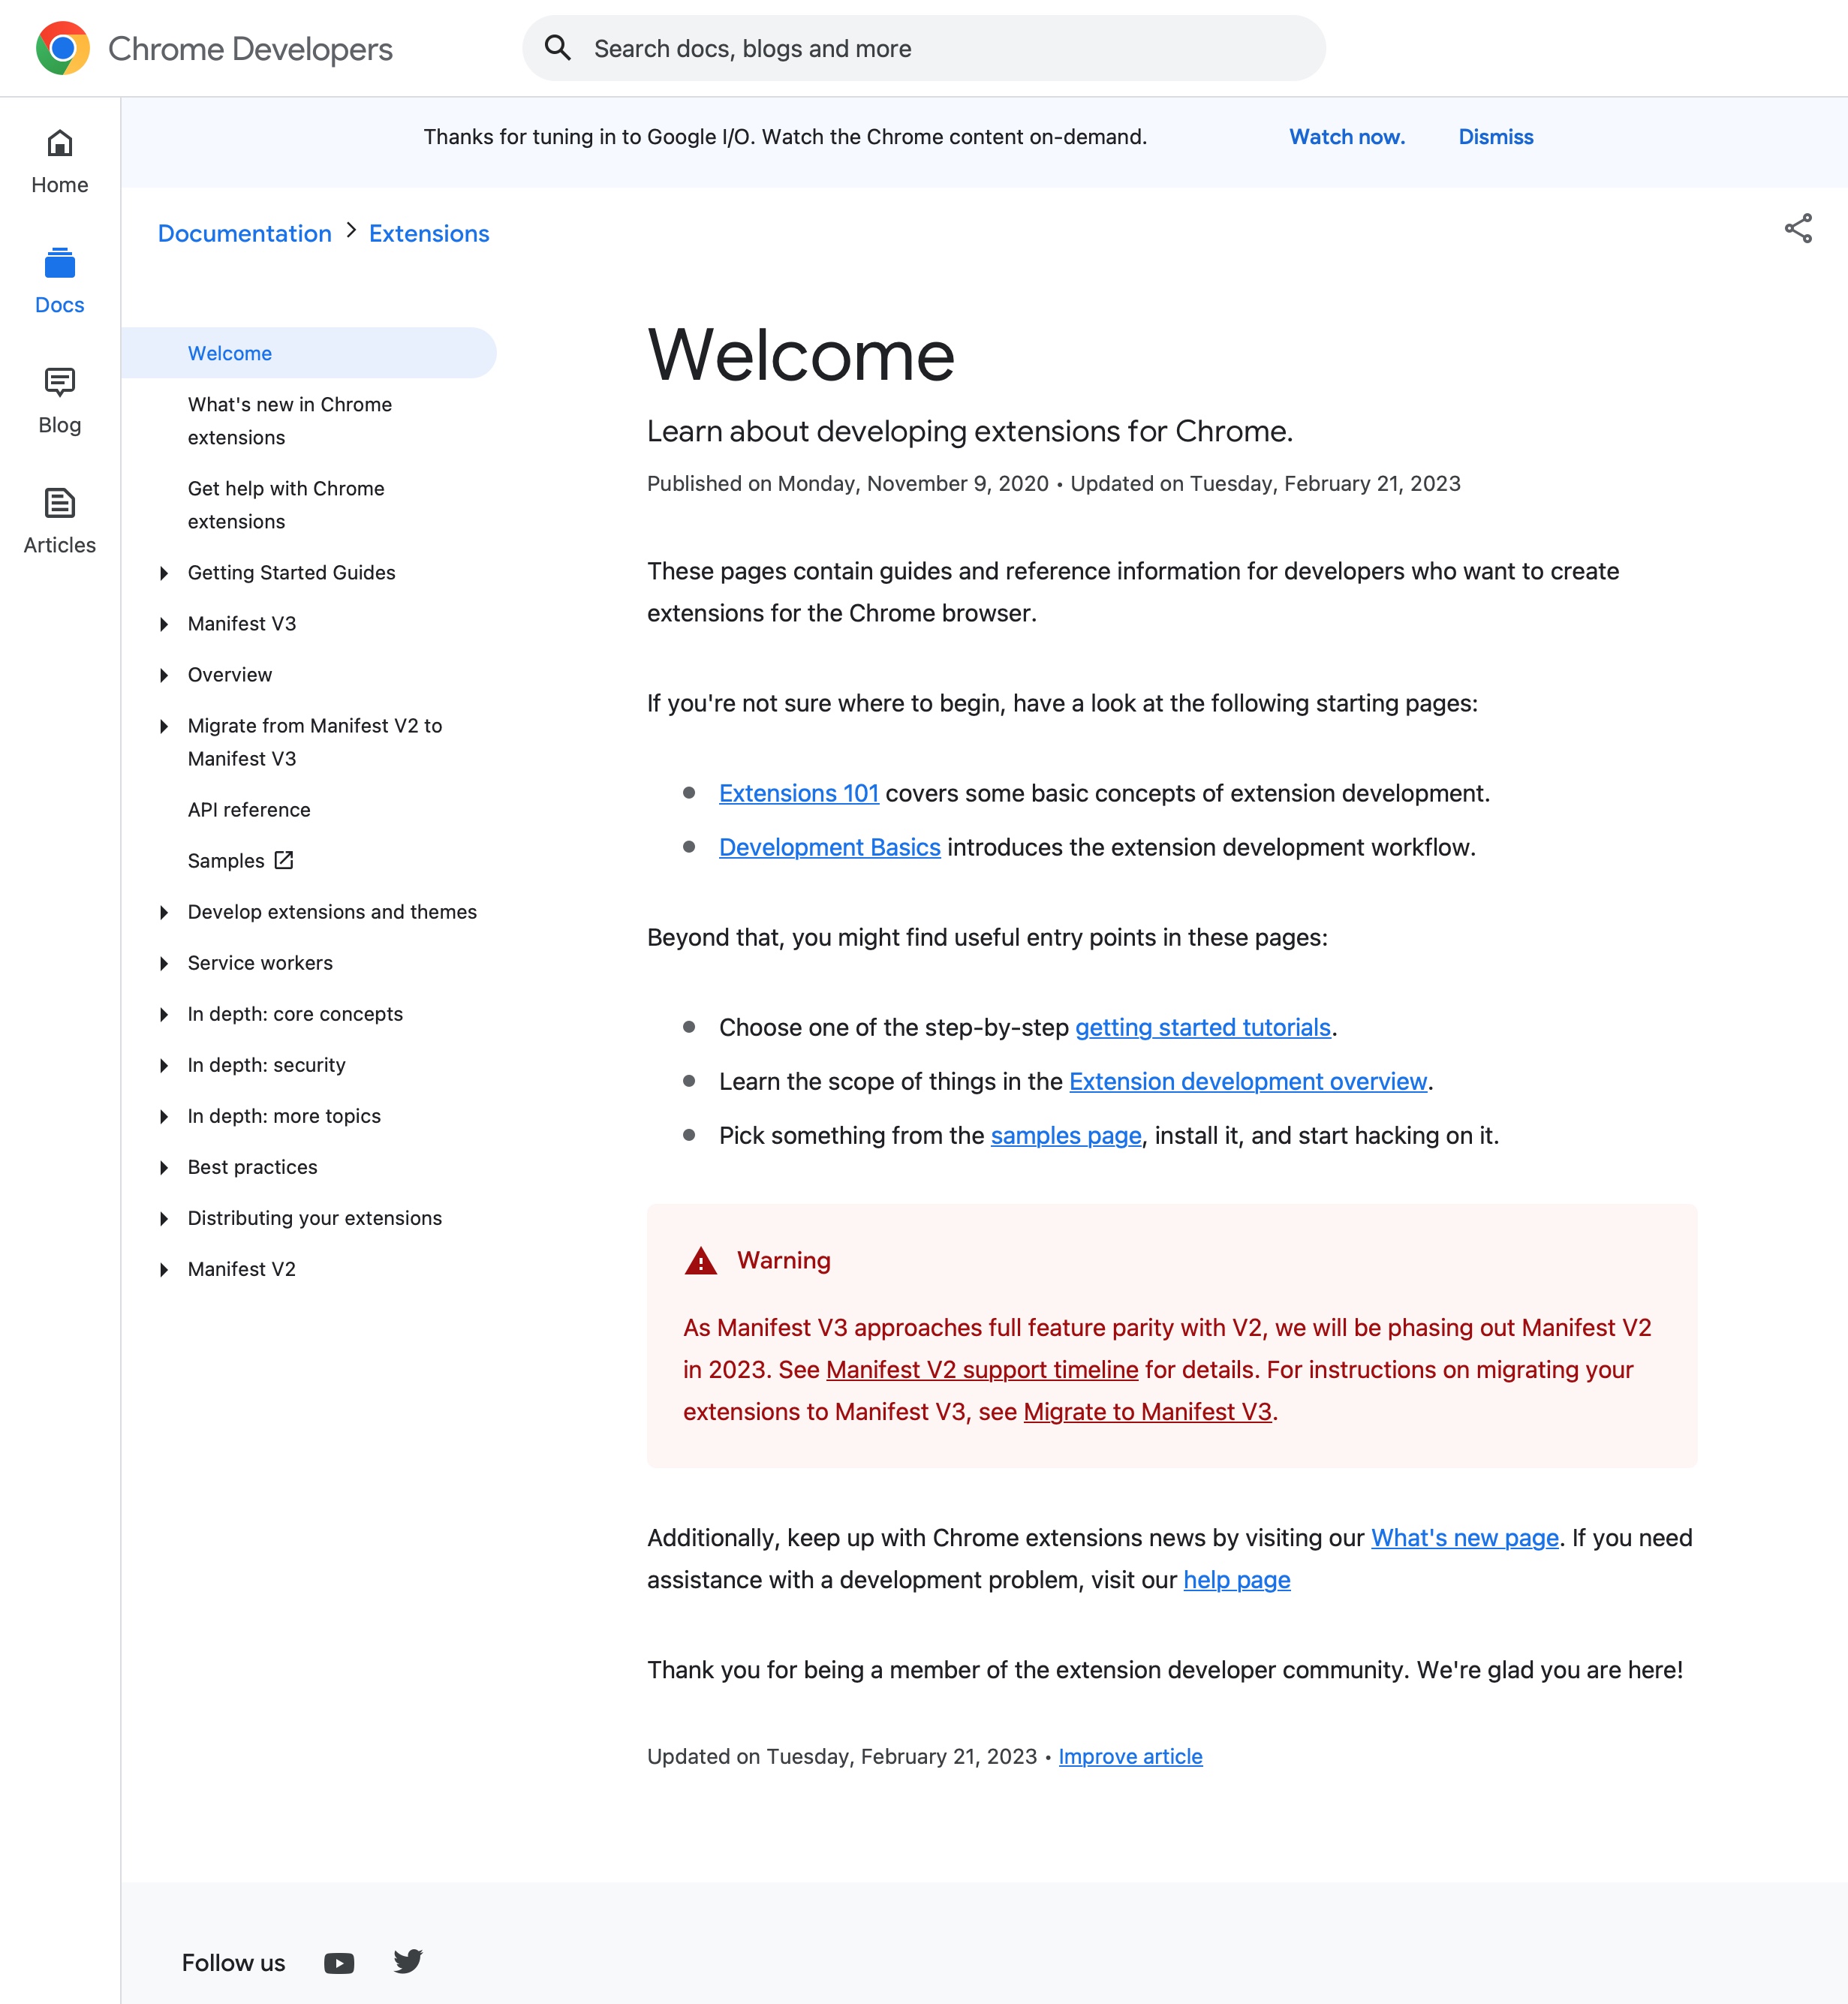Image resolution: width=1848 pixels, height=2004 pixels.
Task: Open the YouTube follow icon
Action: point(339,1963)
